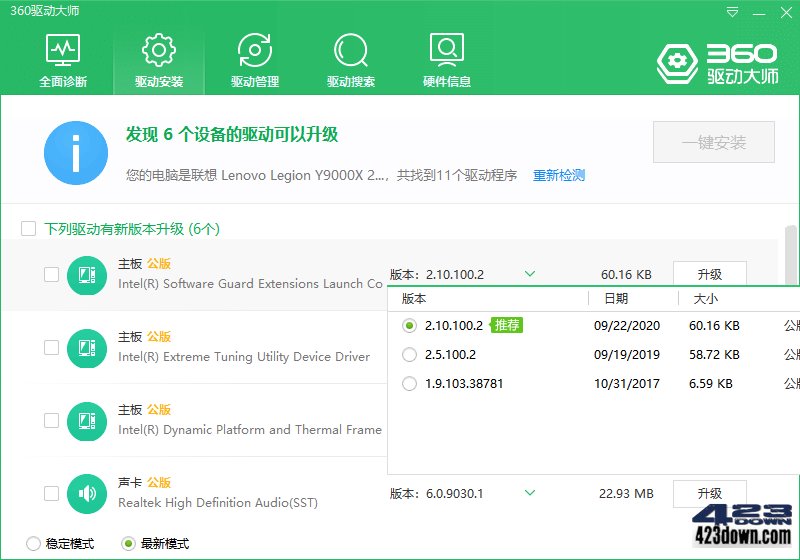
Task: Open the 全面诊断 diagnosis icon
Action: pyautogui.click(x=63, y=50)
